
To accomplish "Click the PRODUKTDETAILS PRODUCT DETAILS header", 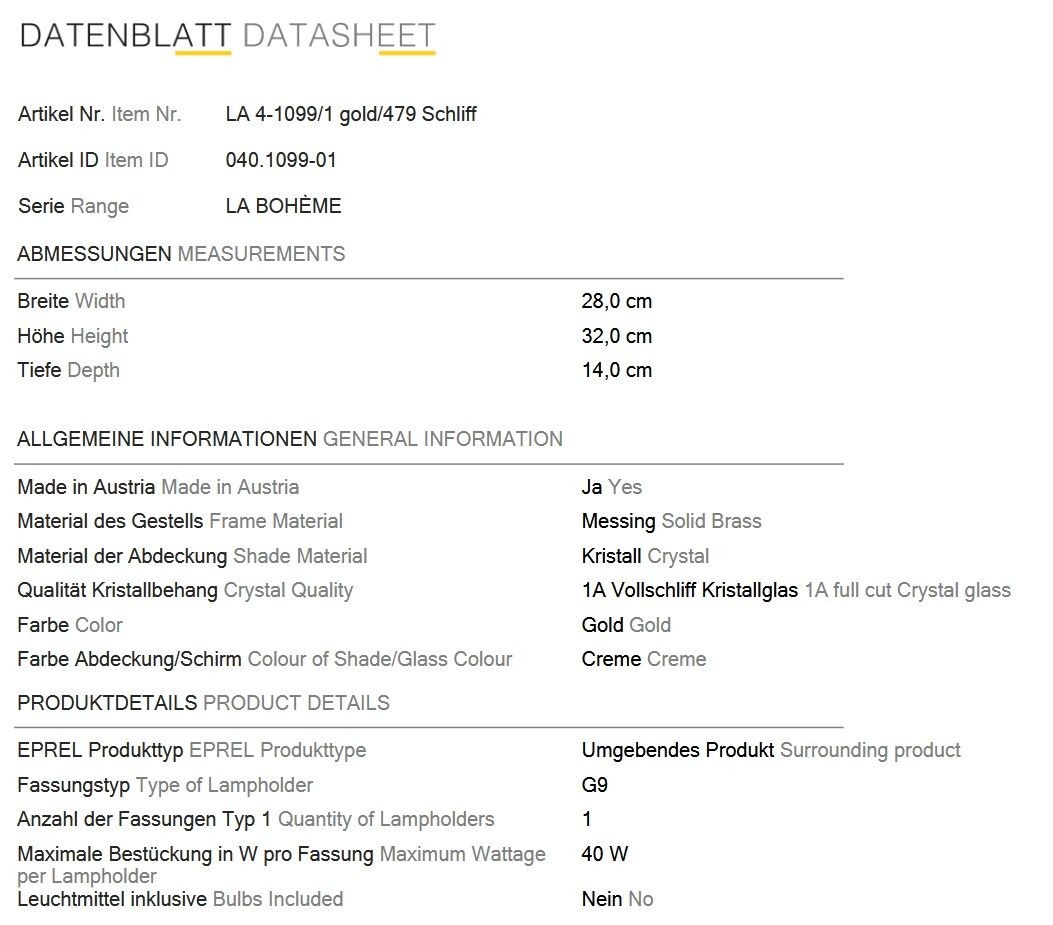I will (203, 703).
